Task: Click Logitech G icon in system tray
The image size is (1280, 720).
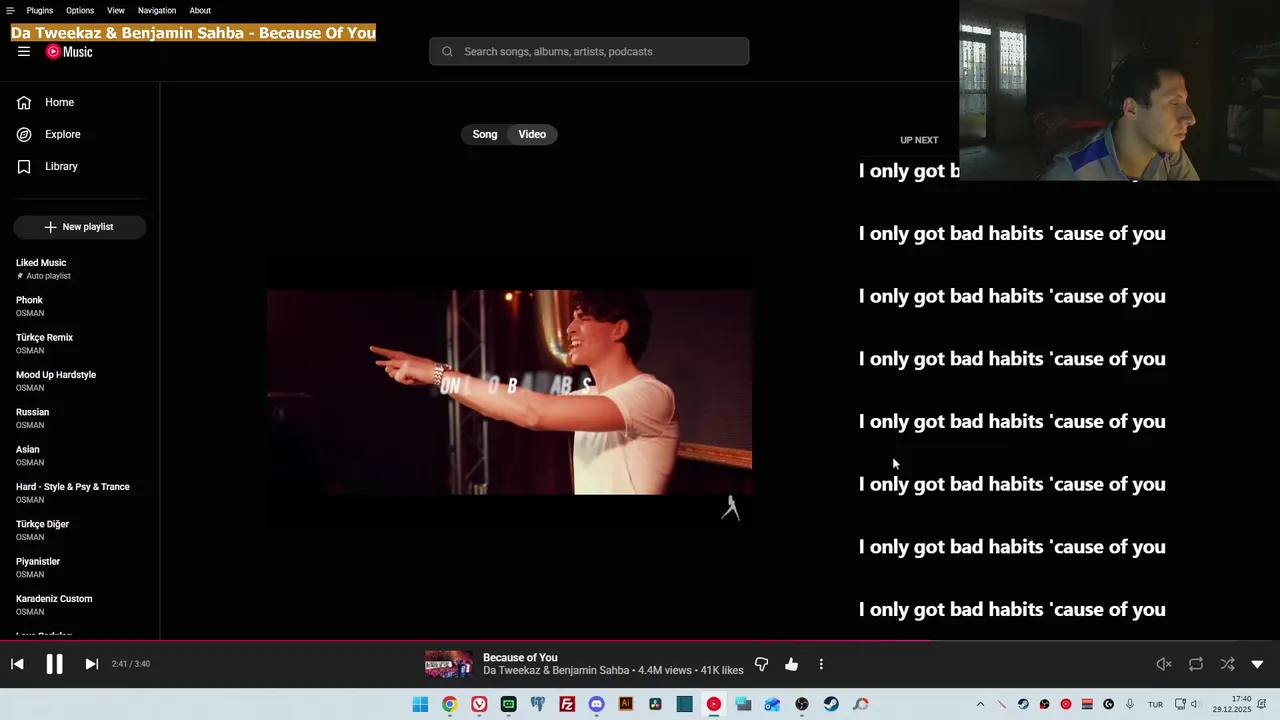Action: [x=1108, y=704]
